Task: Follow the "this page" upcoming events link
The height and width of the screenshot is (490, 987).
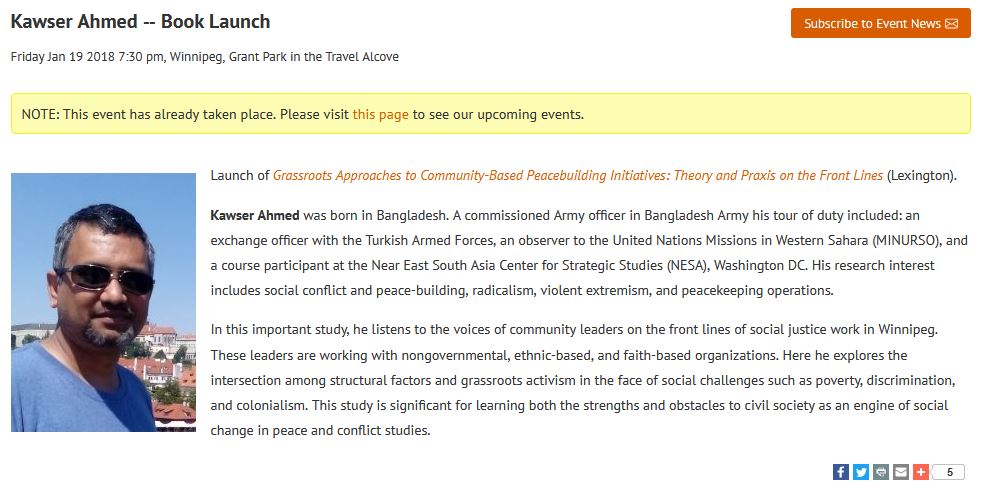Action: click(x=380, y=114)
